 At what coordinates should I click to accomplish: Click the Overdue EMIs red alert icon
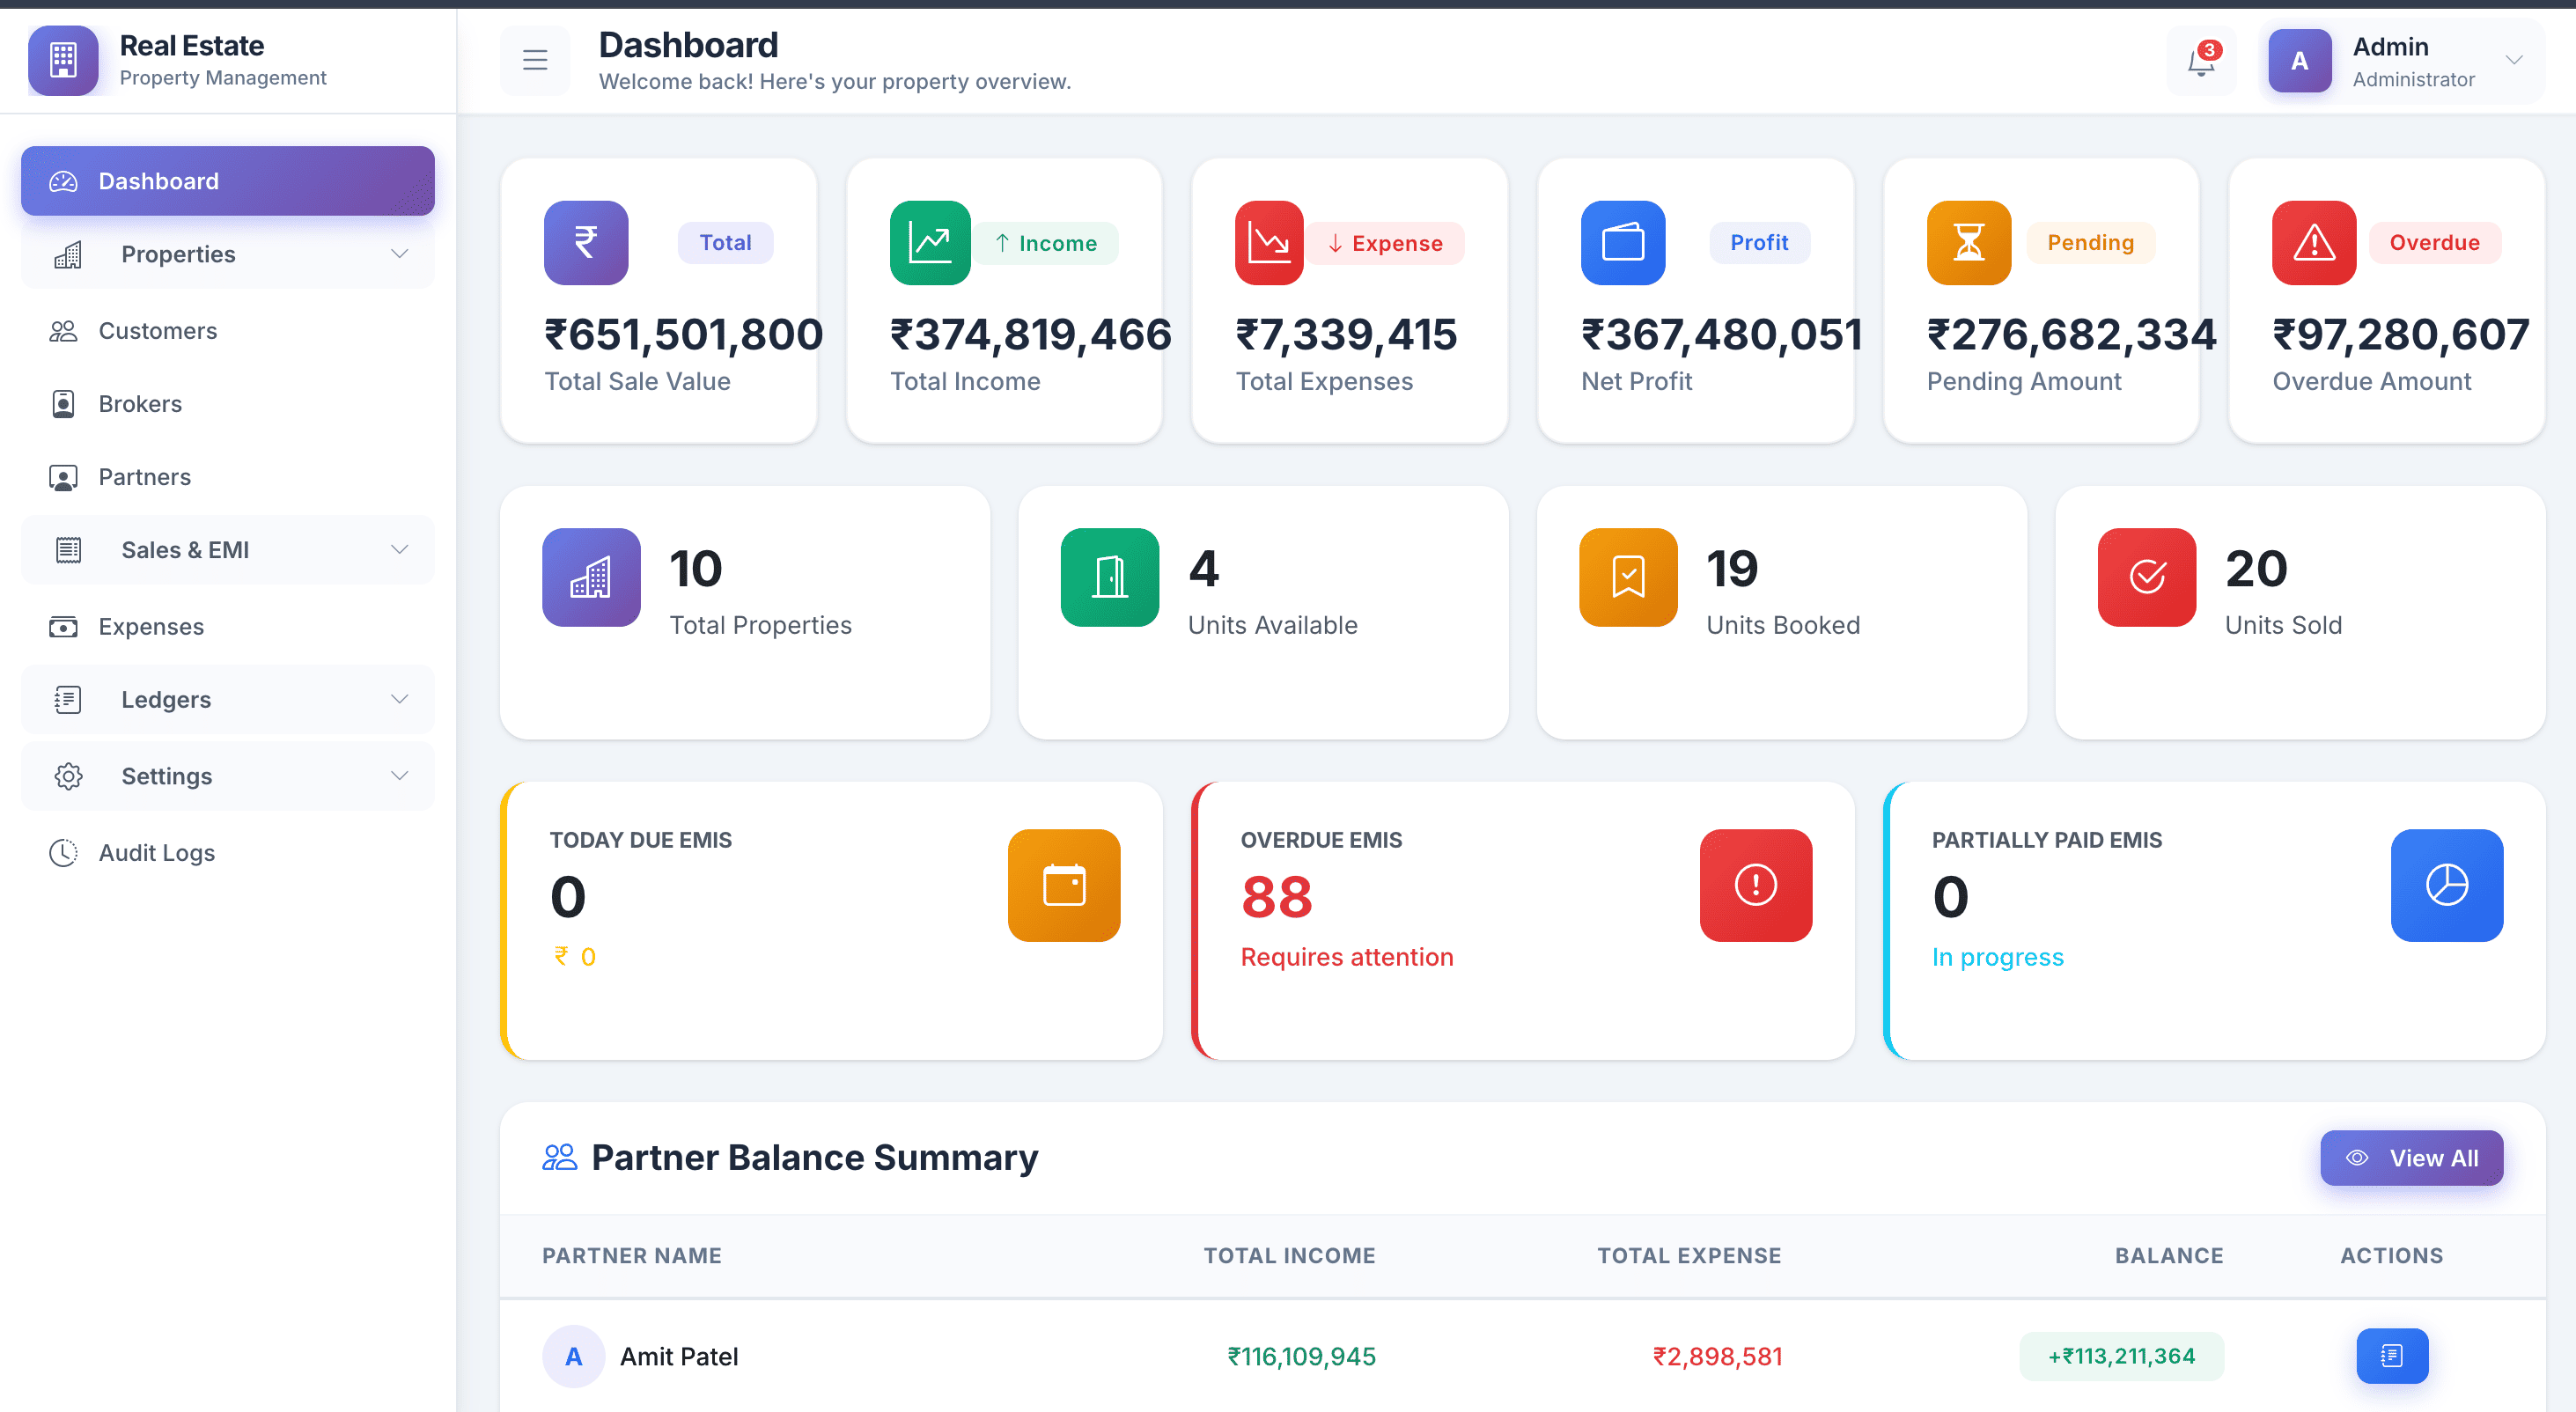1755,884
